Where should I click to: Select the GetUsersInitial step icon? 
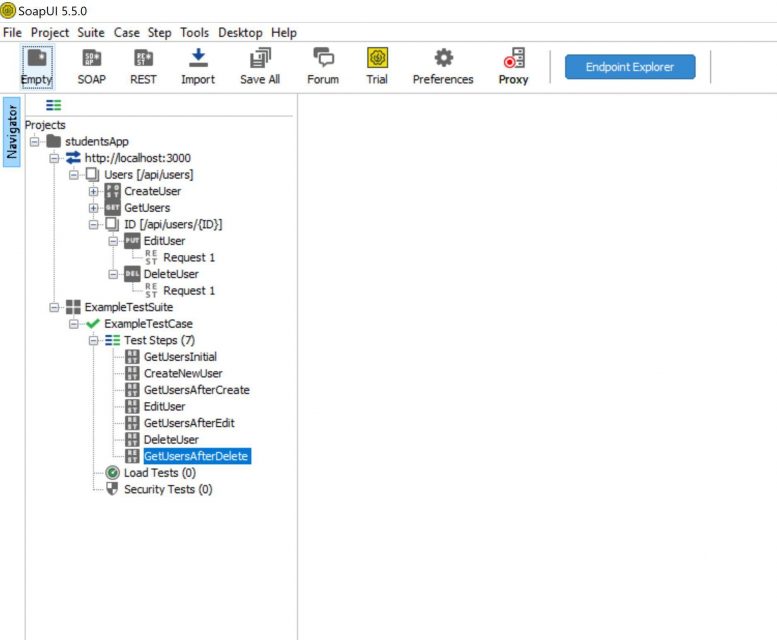132,357
